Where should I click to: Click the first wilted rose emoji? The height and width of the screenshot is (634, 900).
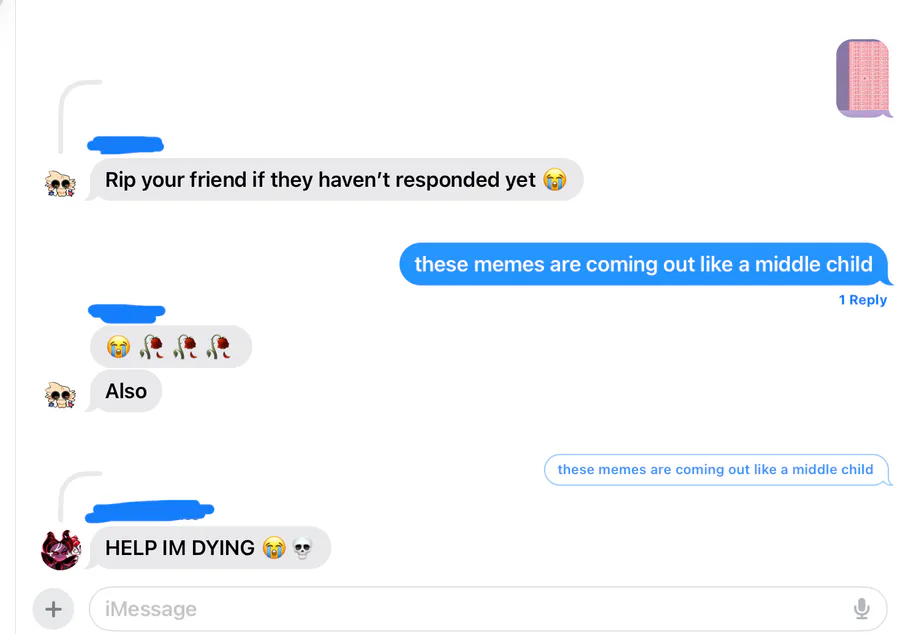(152, 347)
